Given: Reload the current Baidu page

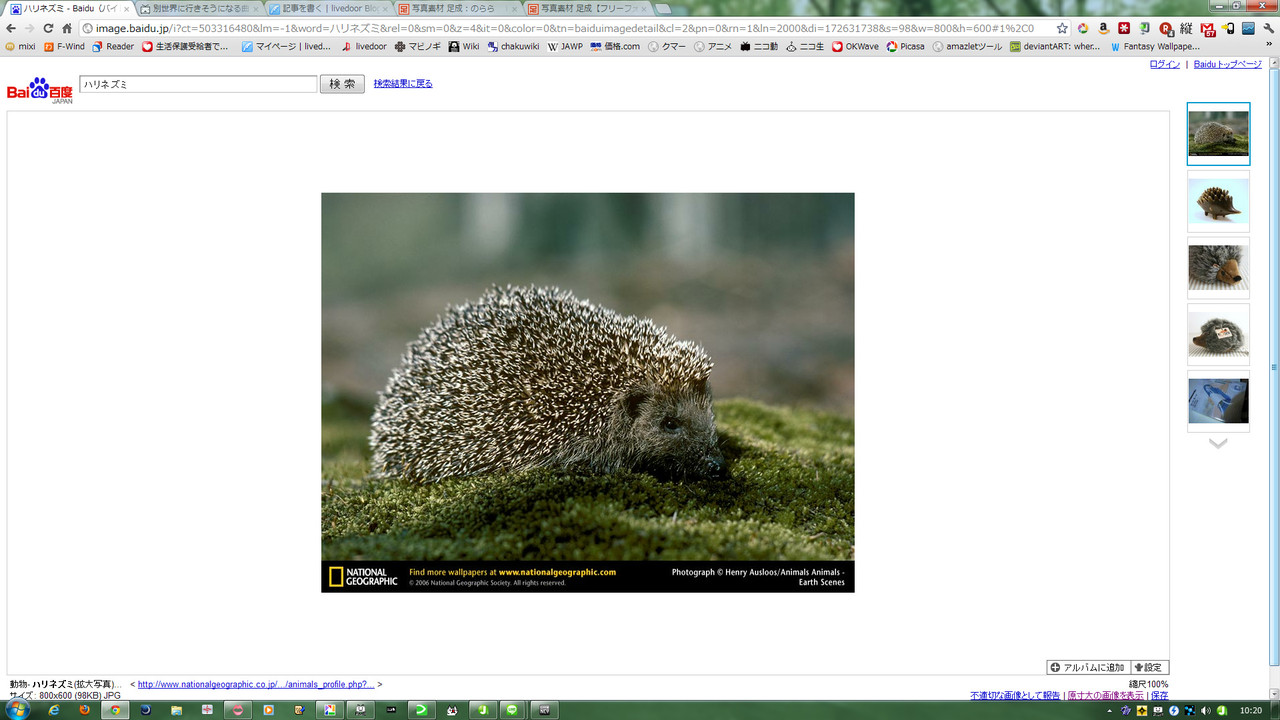Looking at the screenshot, I should [48, 28].
